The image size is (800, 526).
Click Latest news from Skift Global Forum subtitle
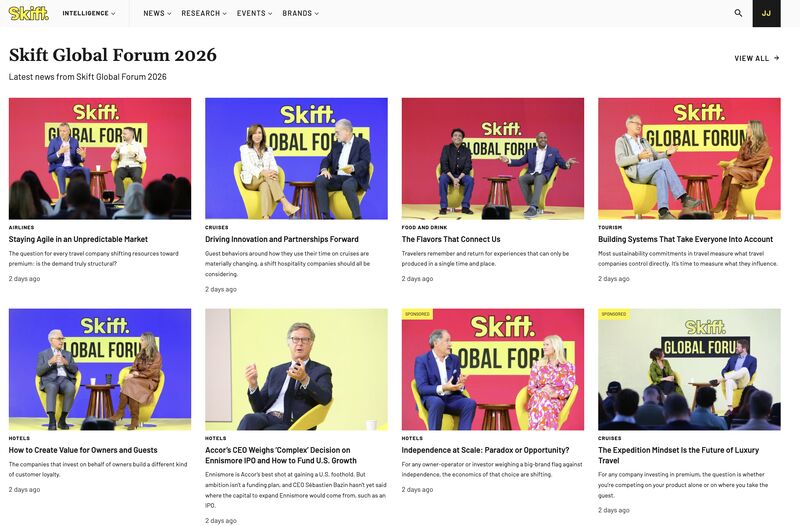[88, 77]
